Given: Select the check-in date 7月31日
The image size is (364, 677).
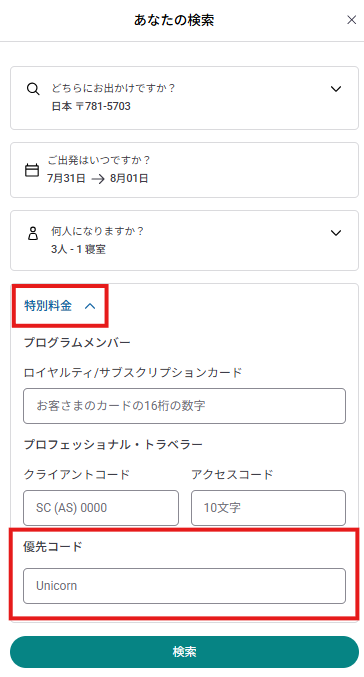Looking at the screenshot, I should coord(66,178).
